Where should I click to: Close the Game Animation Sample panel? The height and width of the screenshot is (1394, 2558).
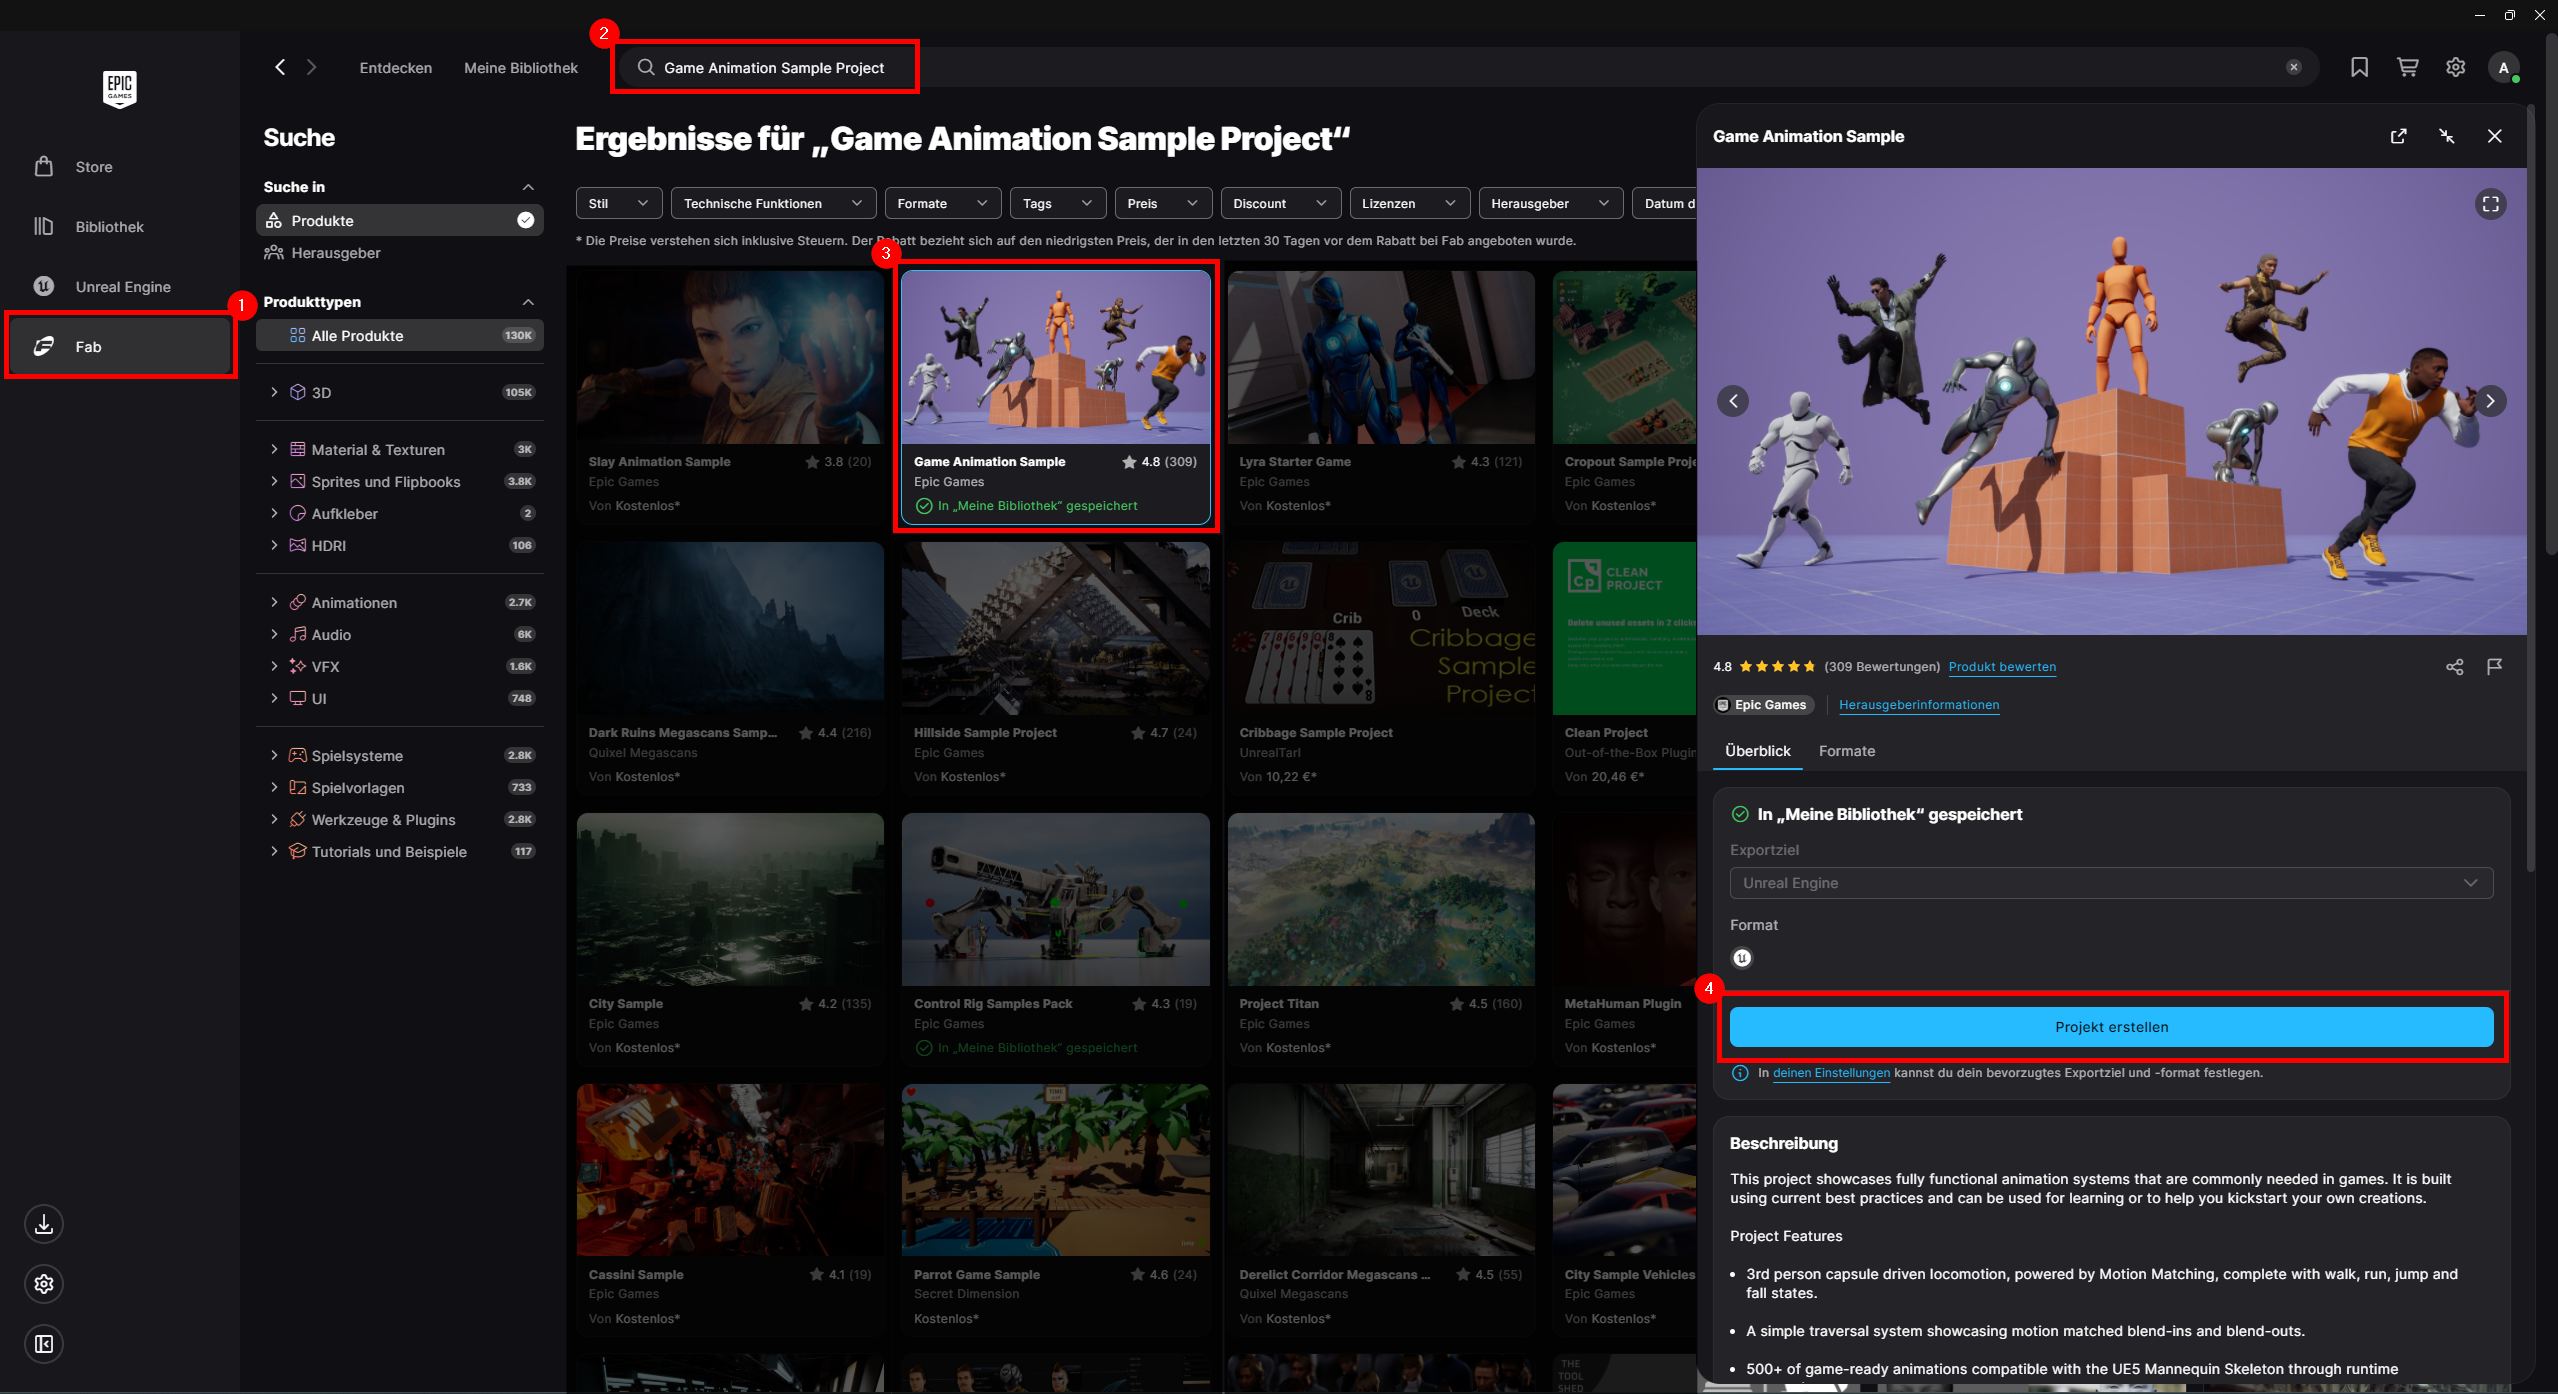[x=2494, y=136]
